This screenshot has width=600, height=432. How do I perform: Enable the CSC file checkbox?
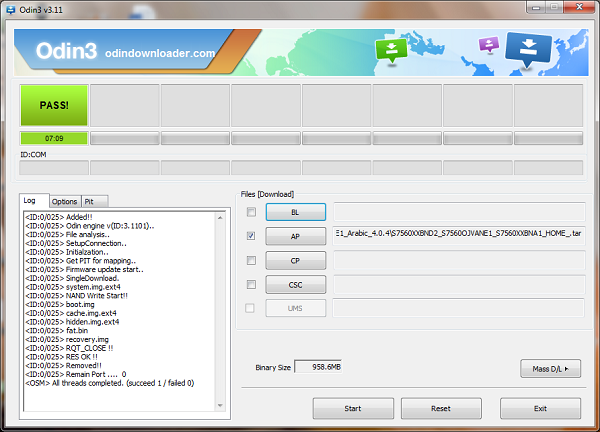pos(251,285)
